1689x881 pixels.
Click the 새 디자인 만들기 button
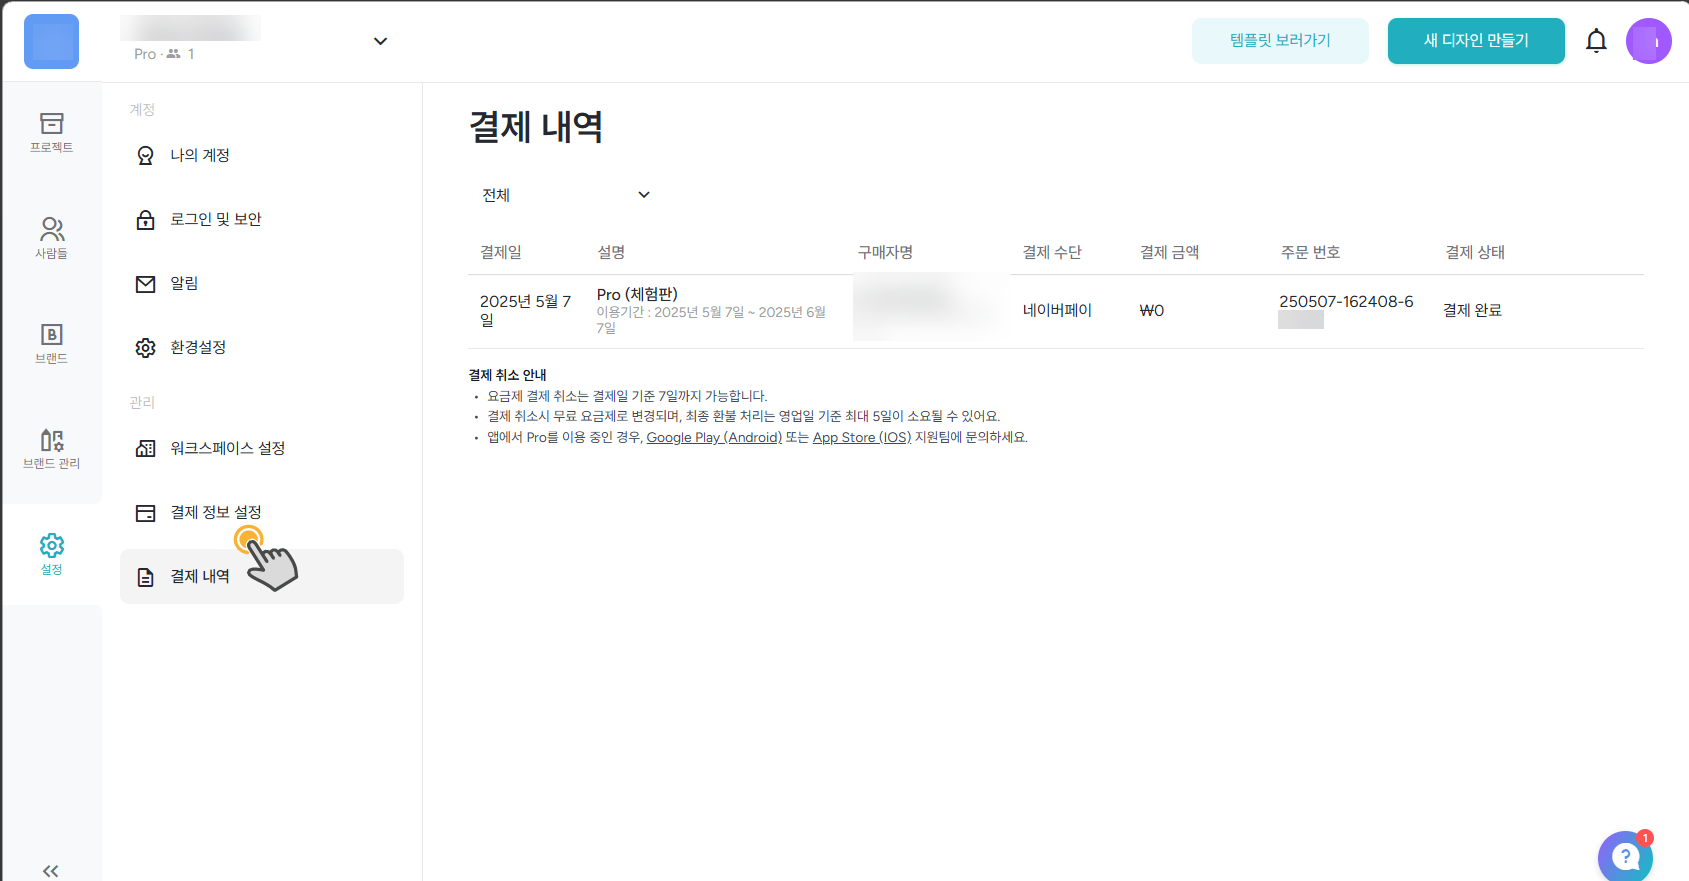1476,41
